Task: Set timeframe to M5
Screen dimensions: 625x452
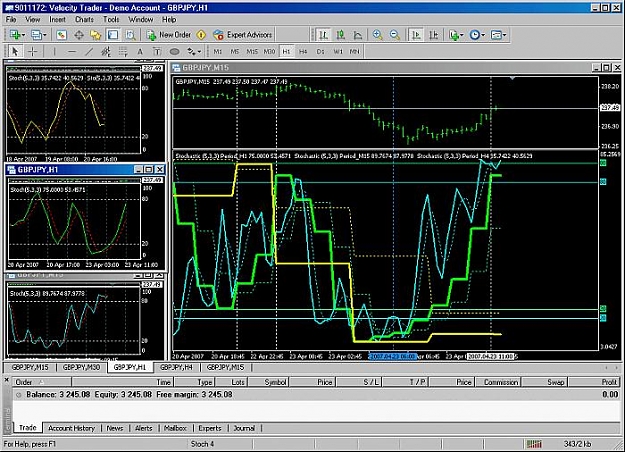Action: 235,51
